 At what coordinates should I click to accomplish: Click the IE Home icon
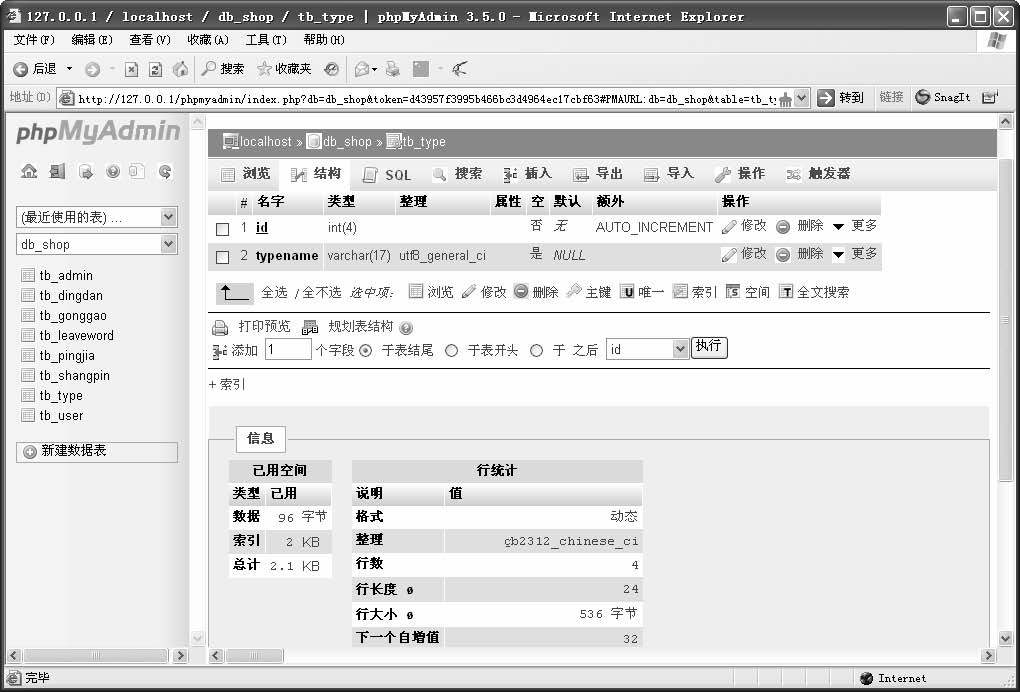click(x=180, y=69)
